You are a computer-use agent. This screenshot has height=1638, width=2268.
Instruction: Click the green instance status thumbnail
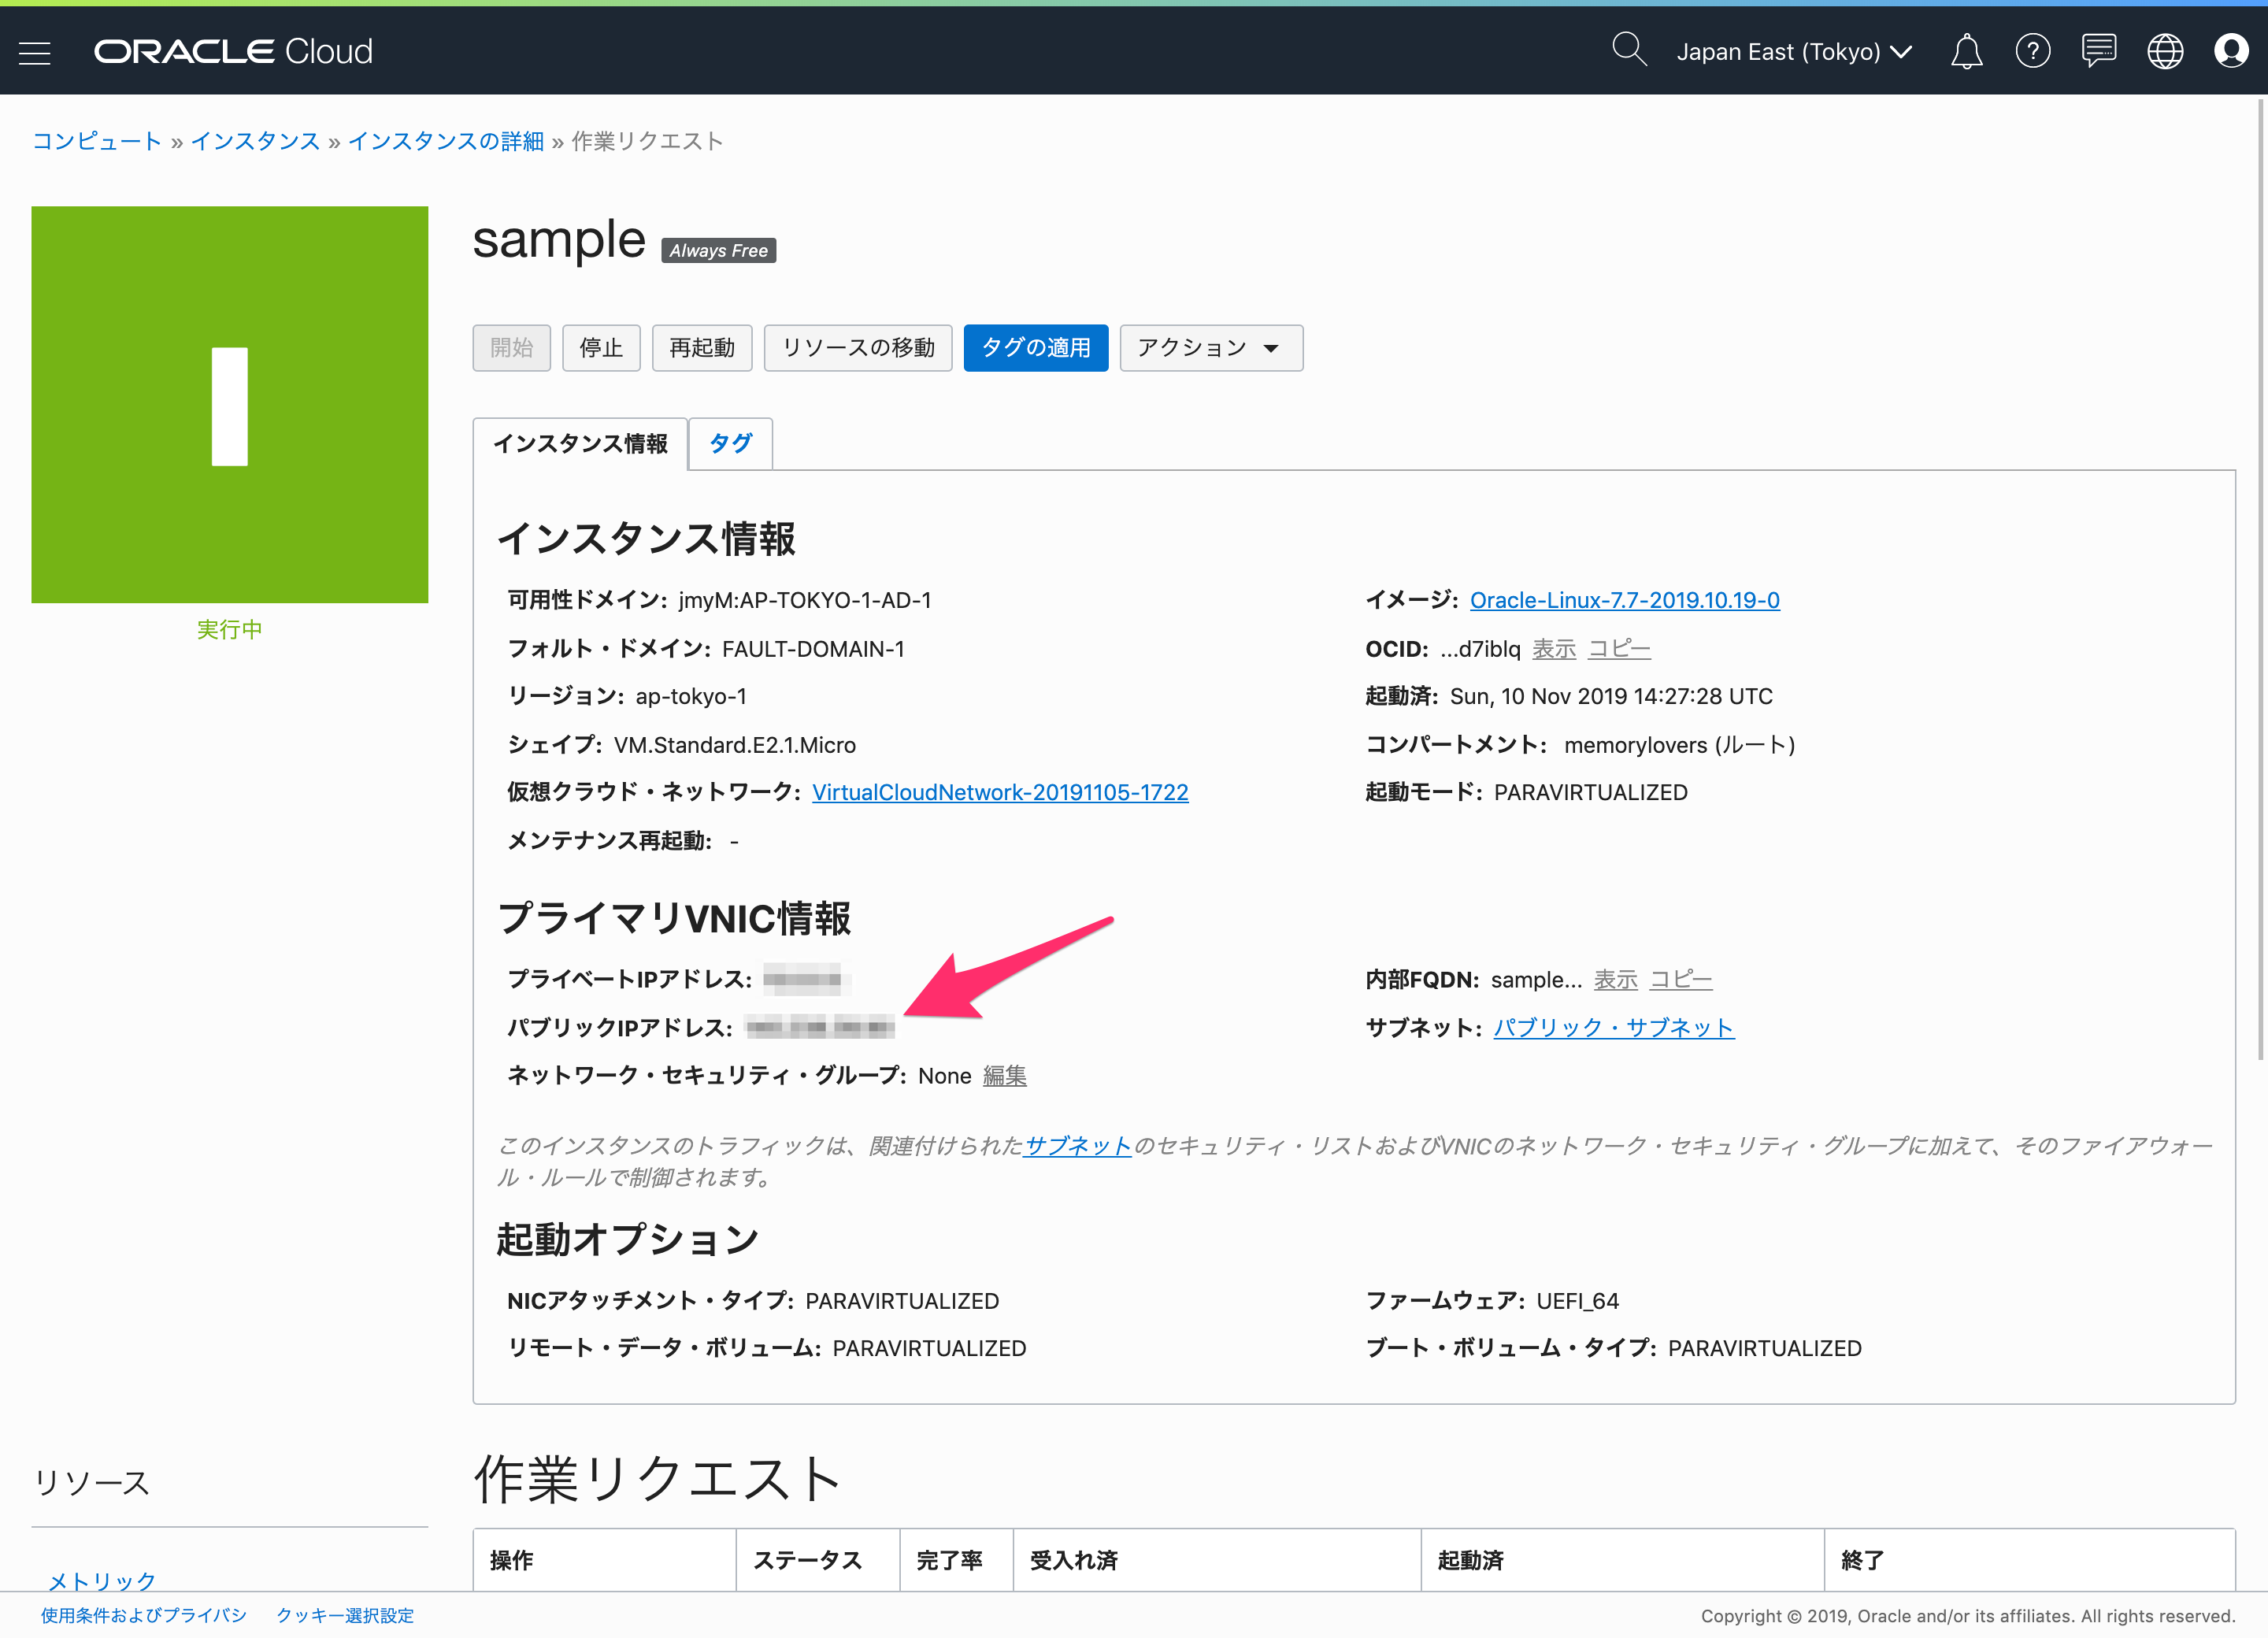[230, 405]
